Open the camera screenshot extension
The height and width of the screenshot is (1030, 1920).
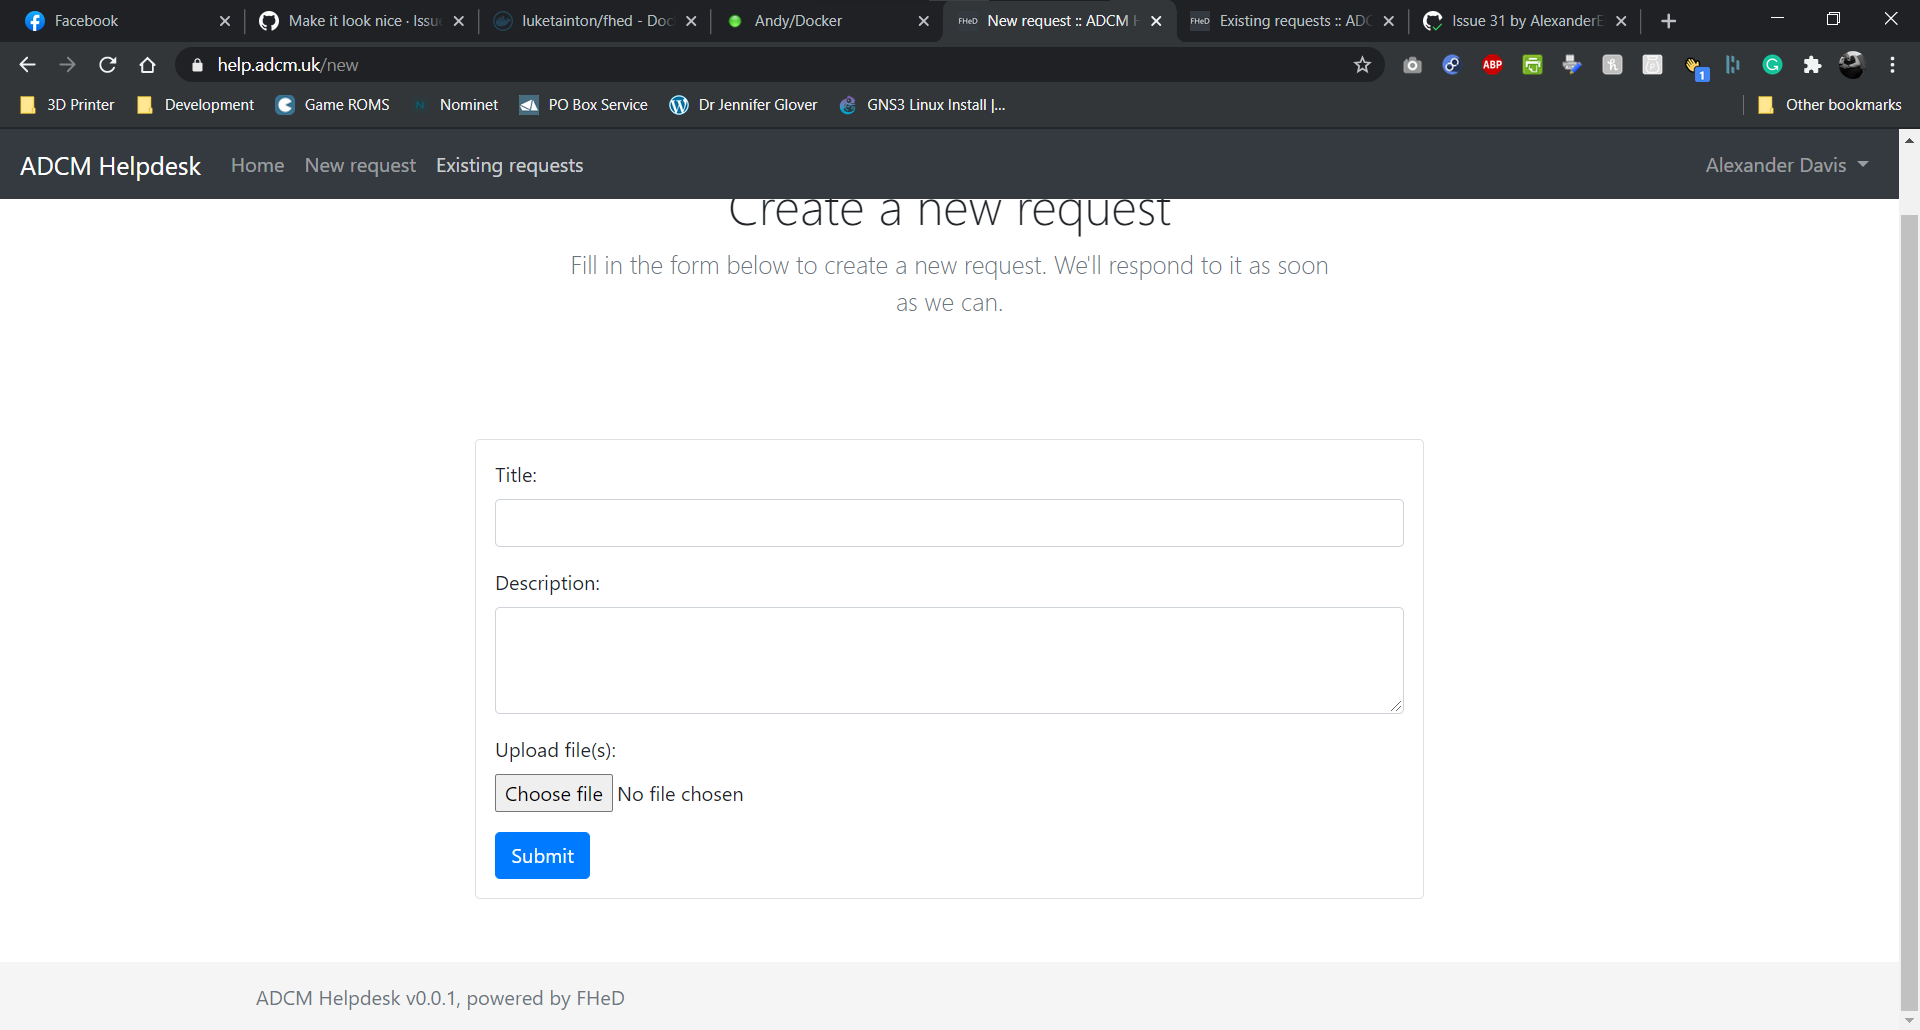point(1412,65)
